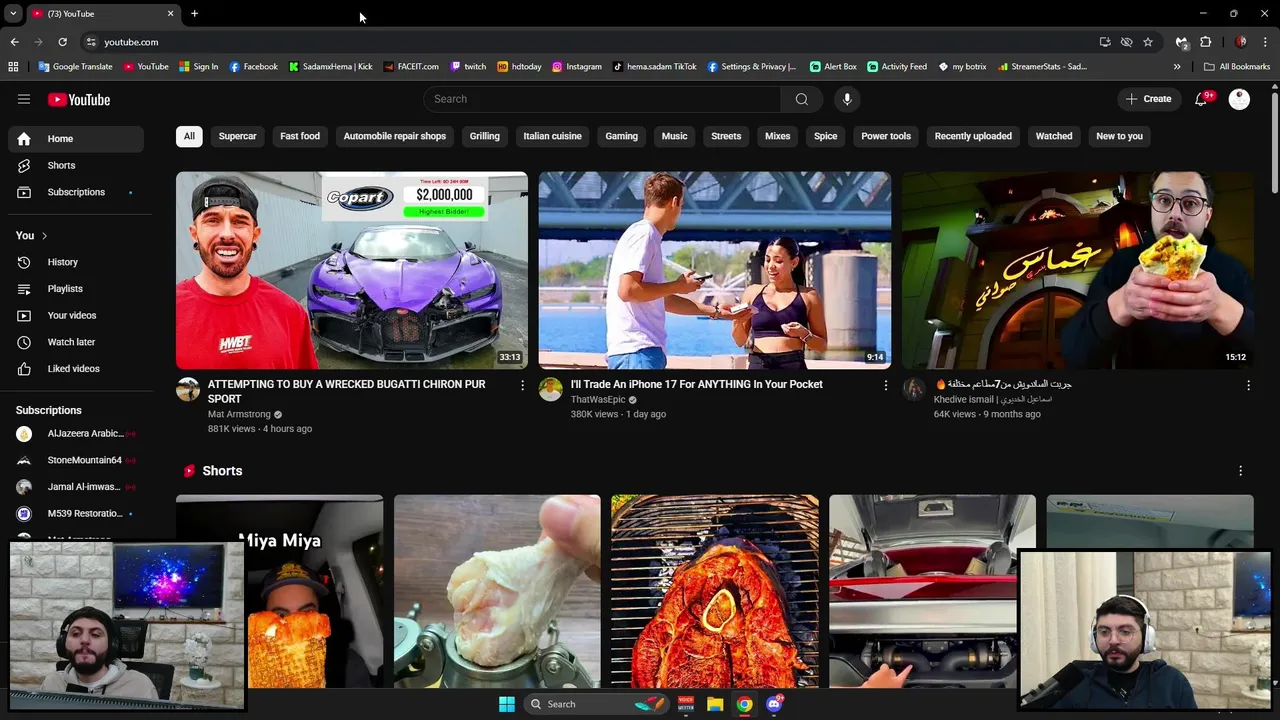The height and width of the screenshot is (720, 1280).
Task: Open the account avatar menu
Action: (x=1239, y=99)
